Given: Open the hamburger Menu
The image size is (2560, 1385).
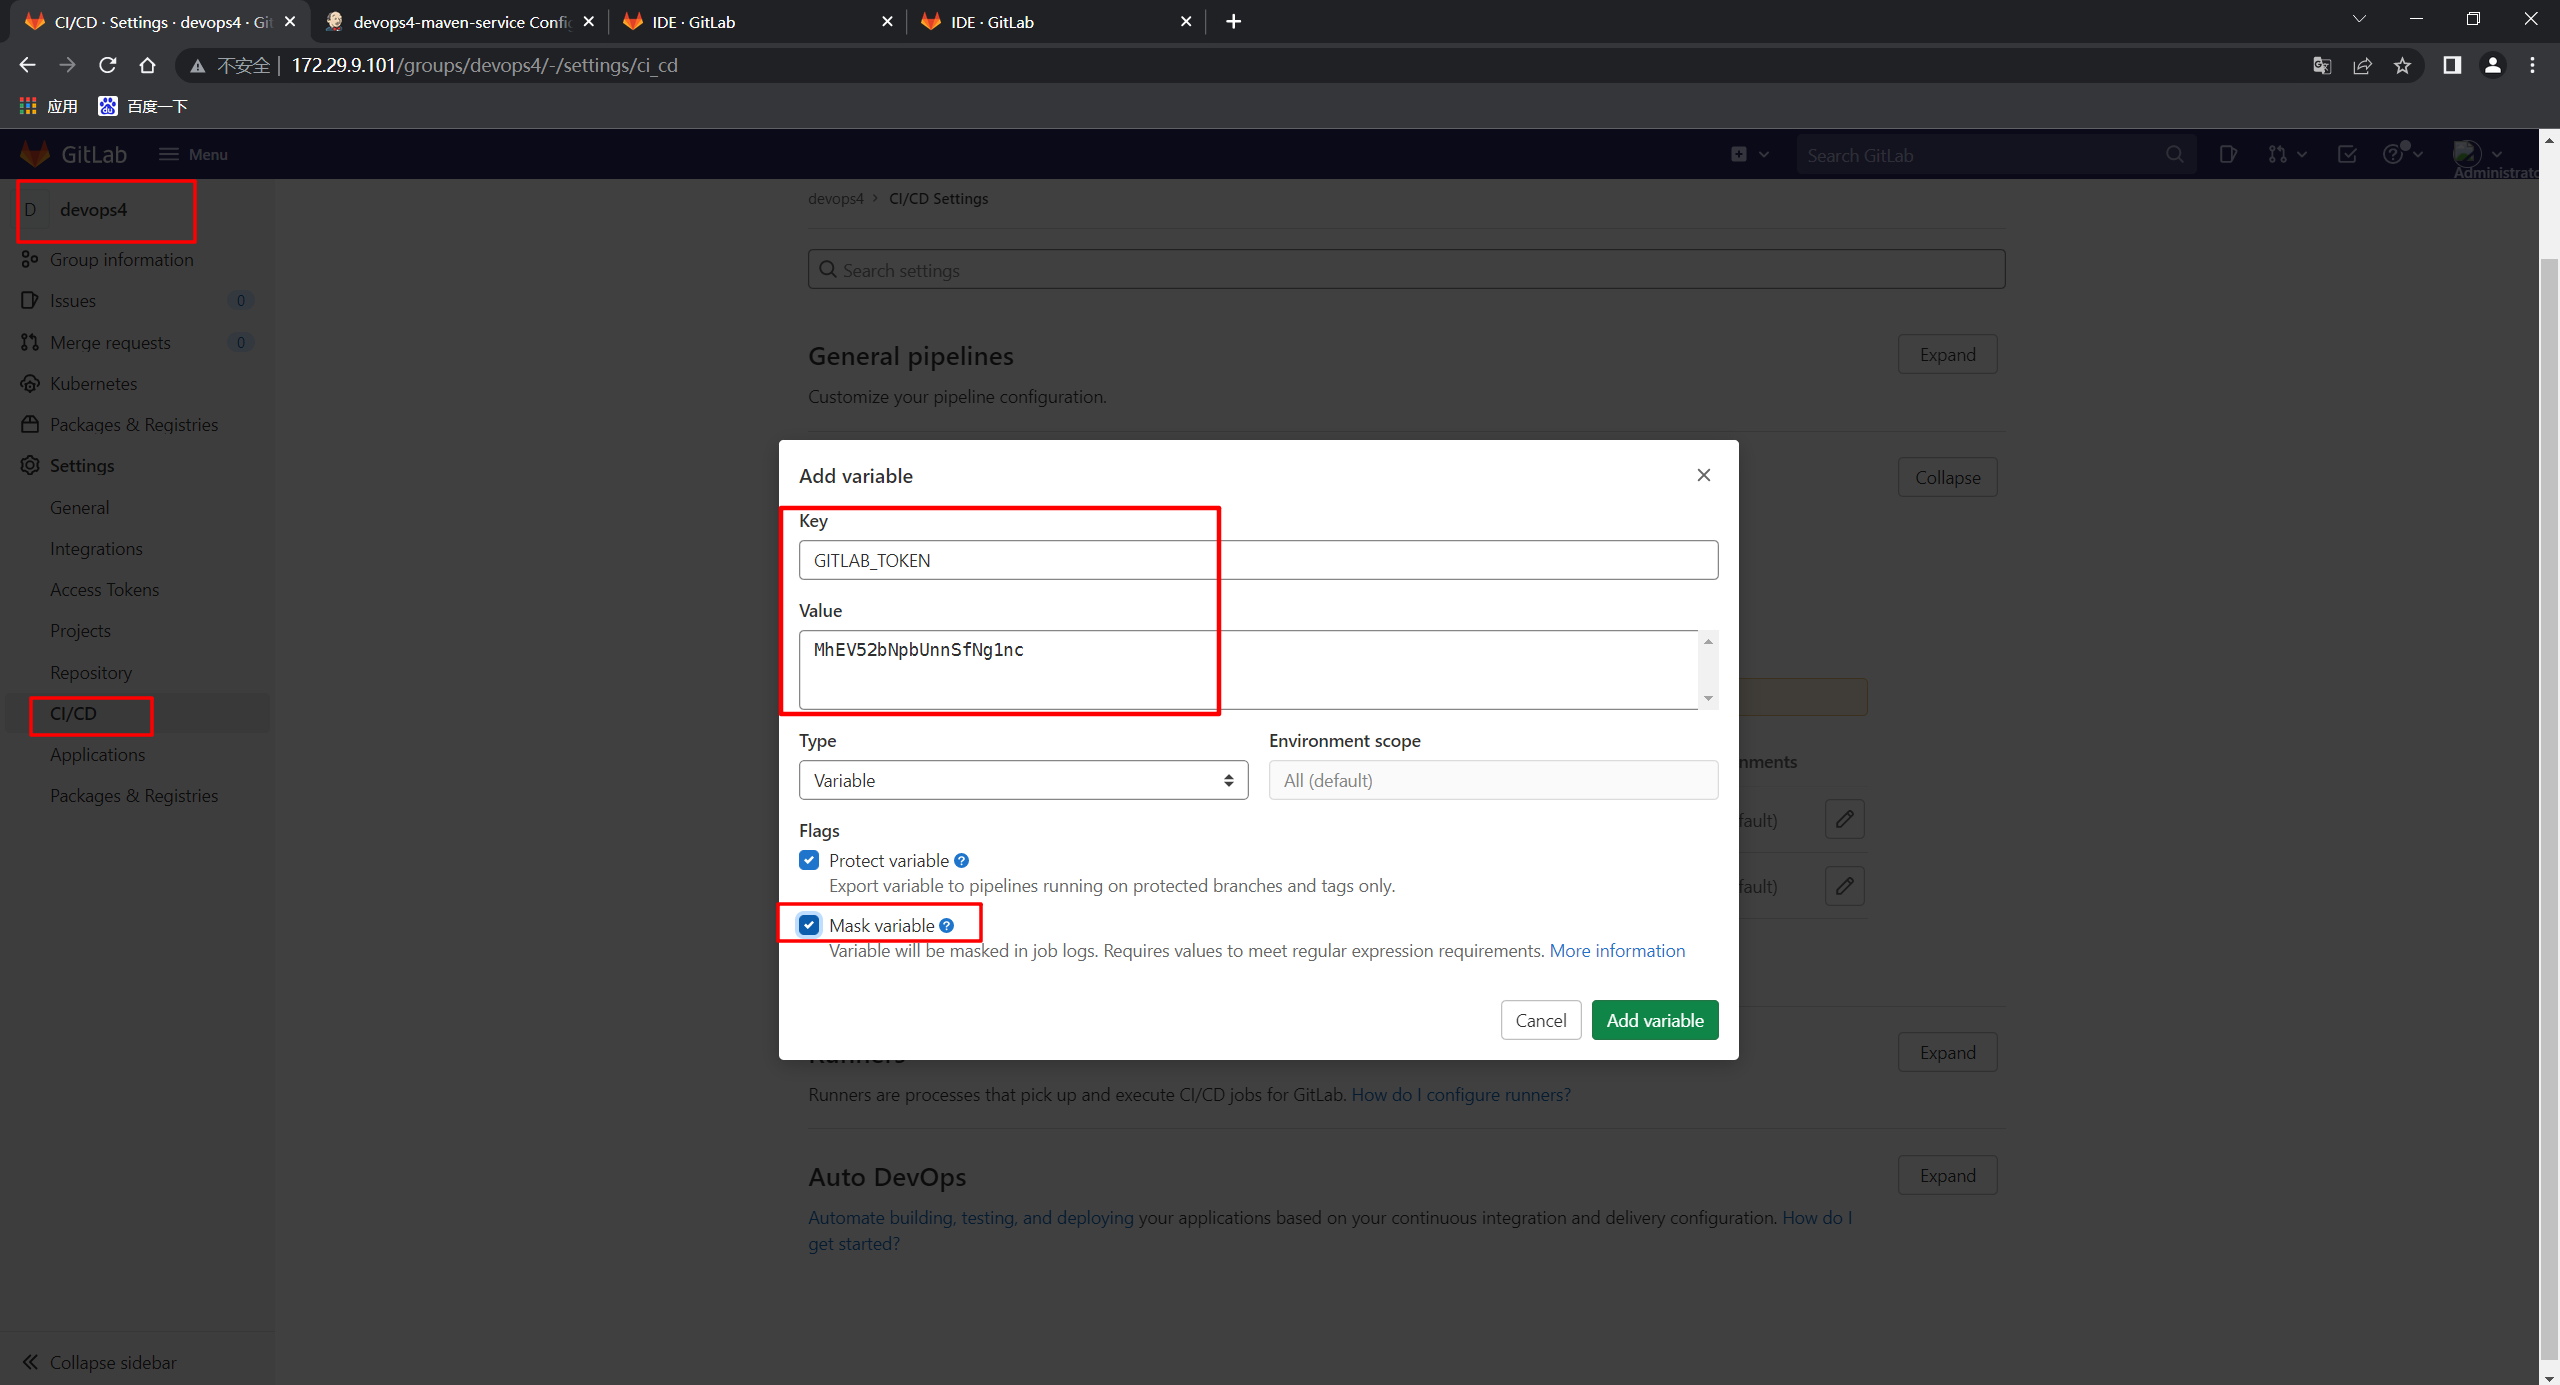Looking at the screenshot, I should click(193, 154).
